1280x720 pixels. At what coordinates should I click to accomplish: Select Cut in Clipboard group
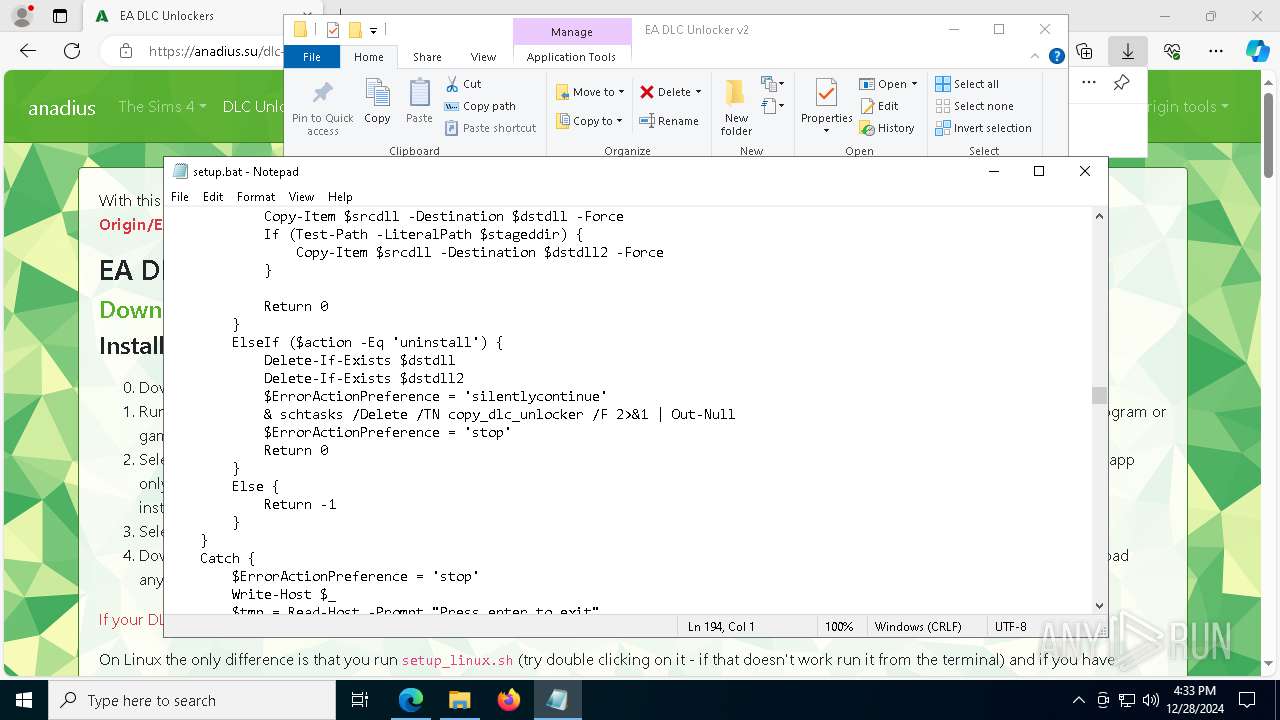point(463,84)
